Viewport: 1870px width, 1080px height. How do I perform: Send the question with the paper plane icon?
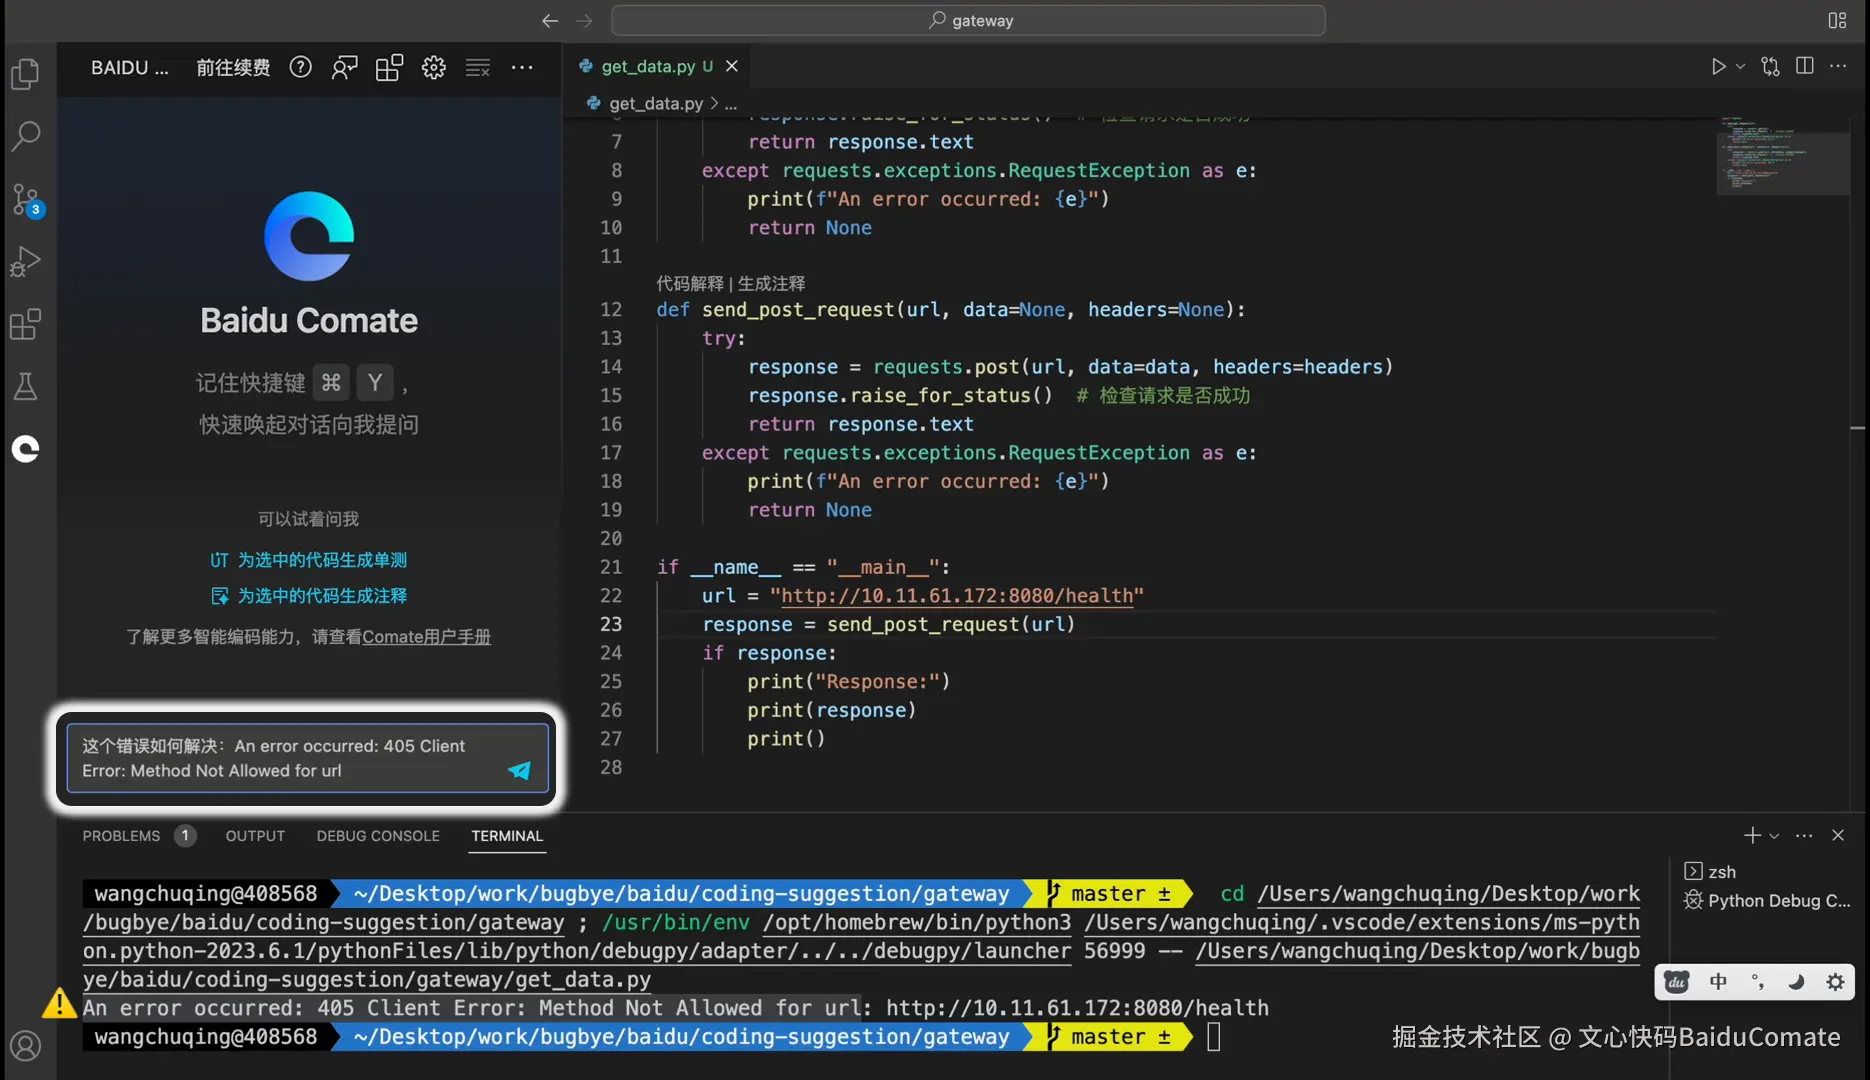519,770
